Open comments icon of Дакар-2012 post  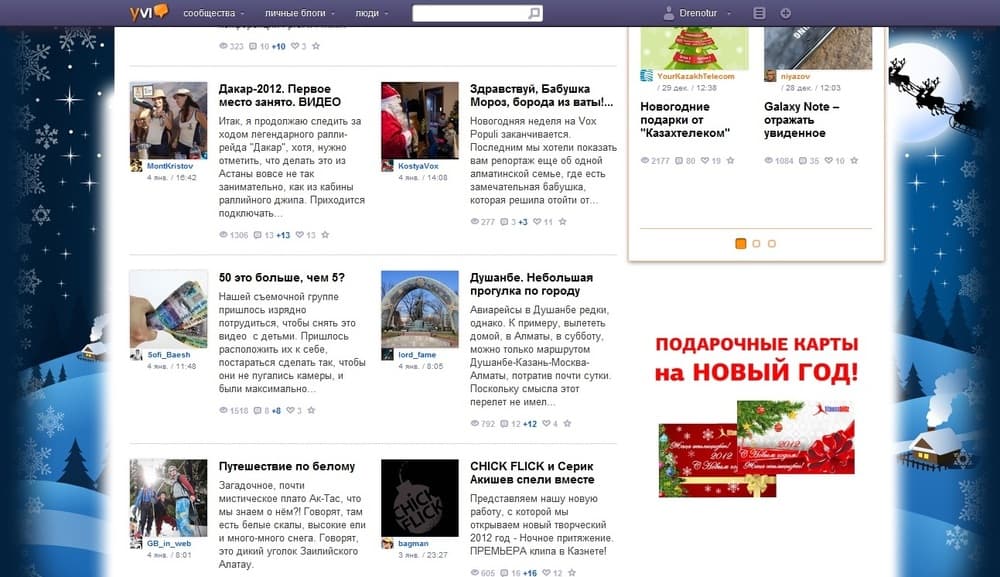coord(258,235)
